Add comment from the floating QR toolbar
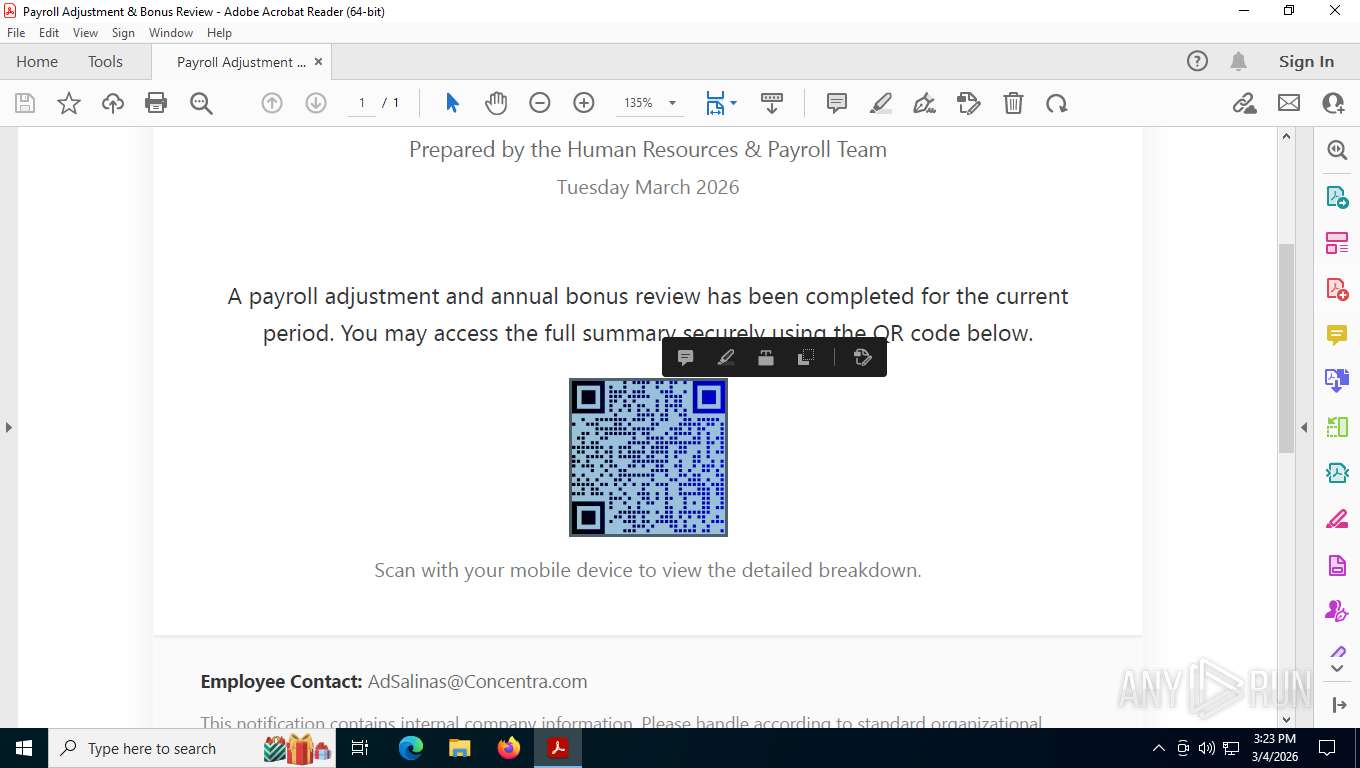Image resolution: width=1360 pixels, height=768 pixels. point(686,357)
